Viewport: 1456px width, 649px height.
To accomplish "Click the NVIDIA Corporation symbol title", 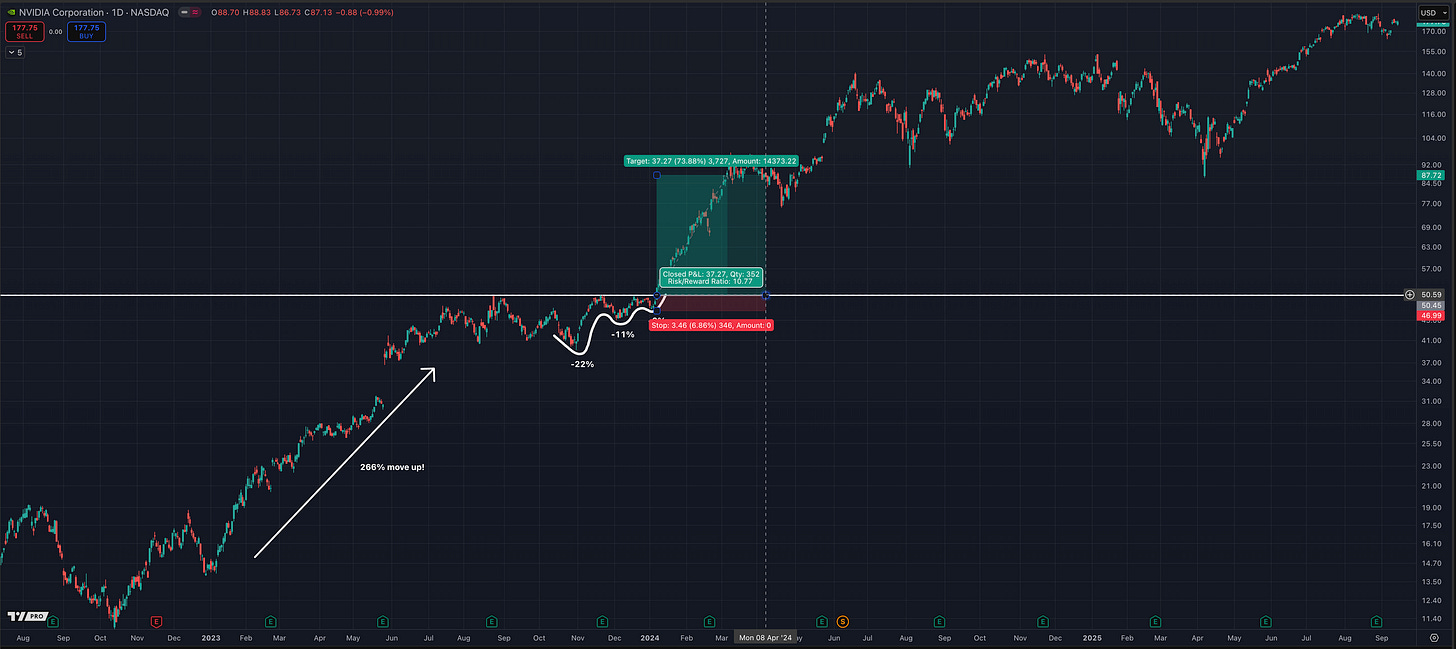I will click(64, 12).
